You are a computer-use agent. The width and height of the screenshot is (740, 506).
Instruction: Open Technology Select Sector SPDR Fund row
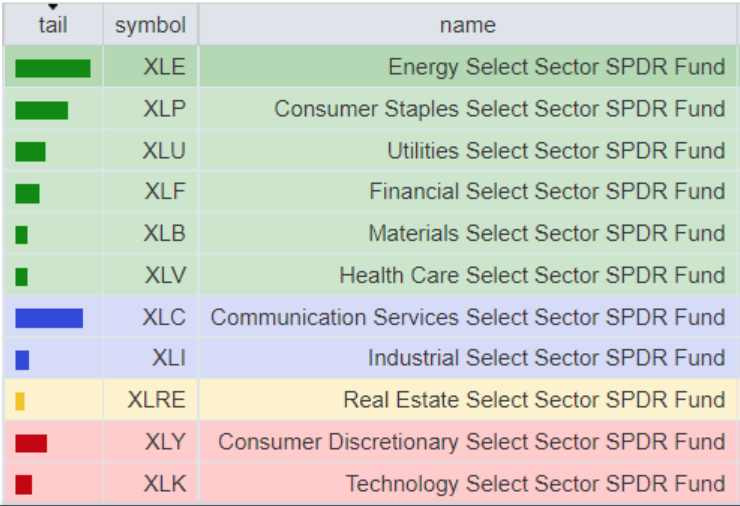pyautogui.click(x=535, y=484)
